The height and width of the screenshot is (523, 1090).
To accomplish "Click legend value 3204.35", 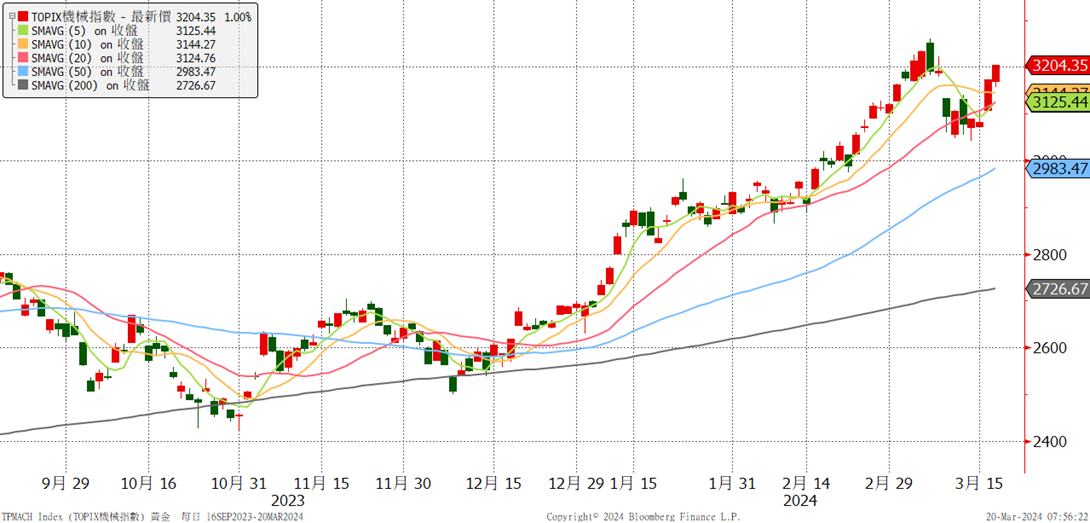I will pos(196,16).
